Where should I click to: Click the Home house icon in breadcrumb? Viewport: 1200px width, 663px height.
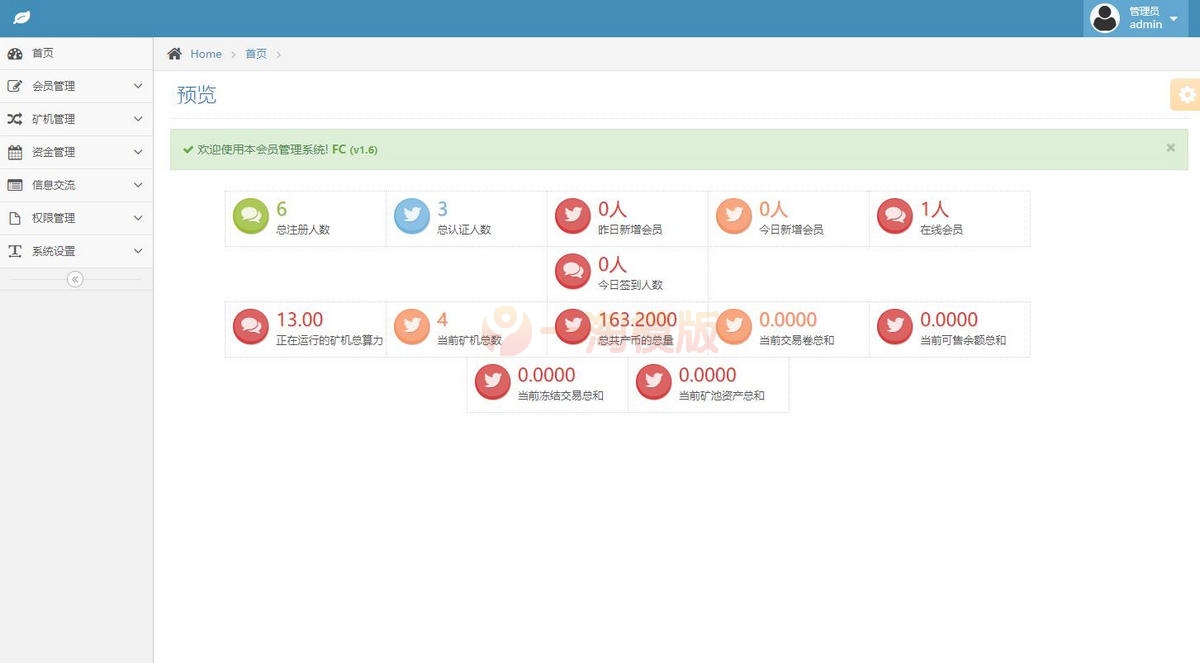tap(175, 54)
